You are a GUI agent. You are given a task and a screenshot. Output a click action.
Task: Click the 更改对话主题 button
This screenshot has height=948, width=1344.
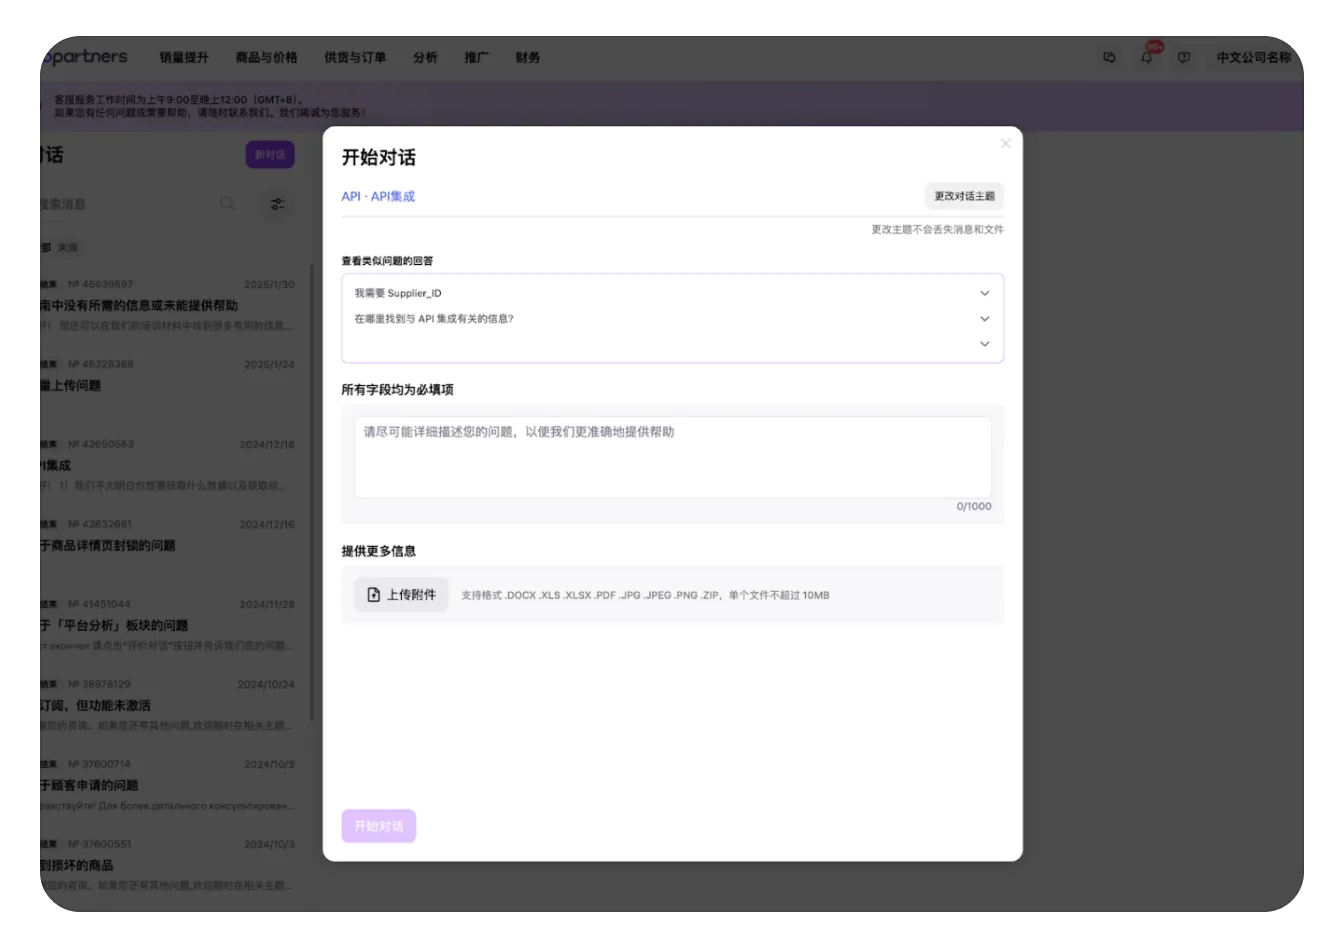coord(963,196)
